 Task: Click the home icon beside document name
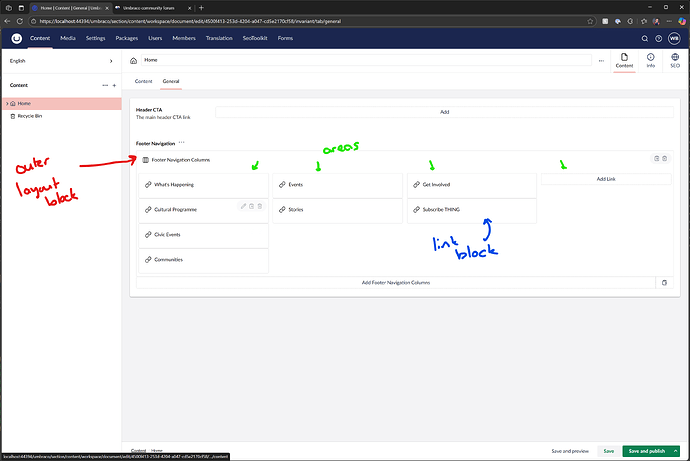[x=133, y=60]
